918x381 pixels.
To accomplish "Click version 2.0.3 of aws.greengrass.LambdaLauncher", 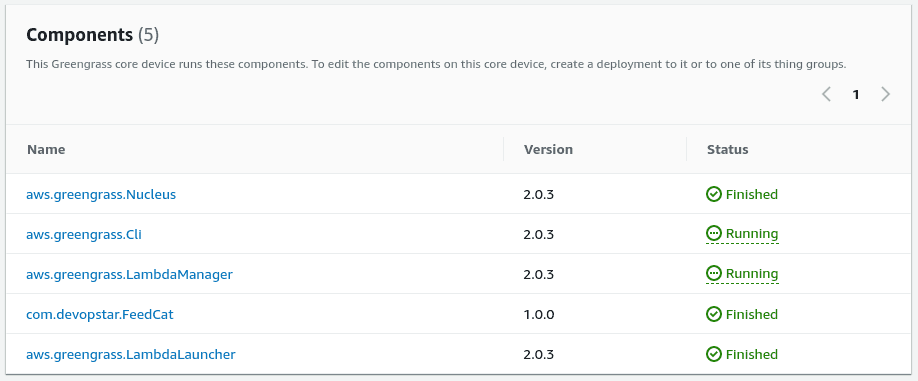I will tap(539, 354).
